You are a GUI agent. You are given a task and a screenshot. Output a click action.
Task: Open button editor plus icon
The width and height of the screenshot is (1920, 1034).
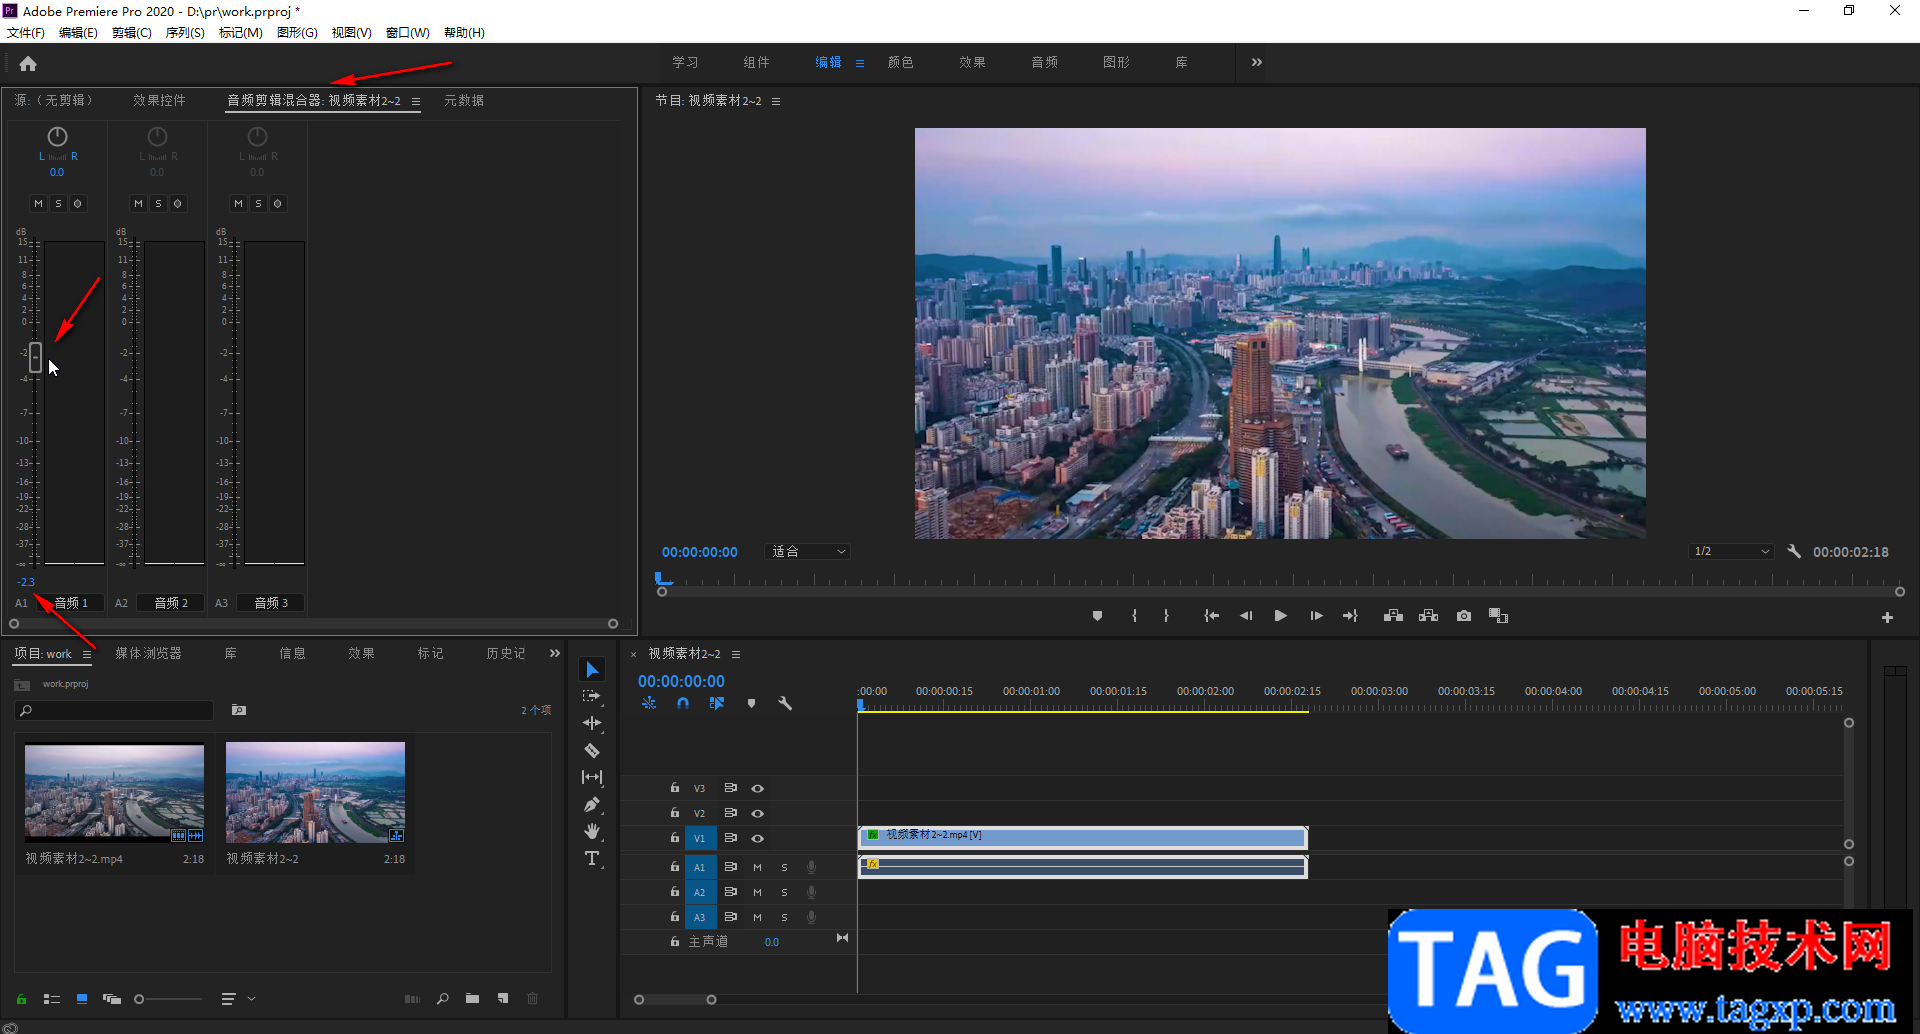tap(1887, 618)
